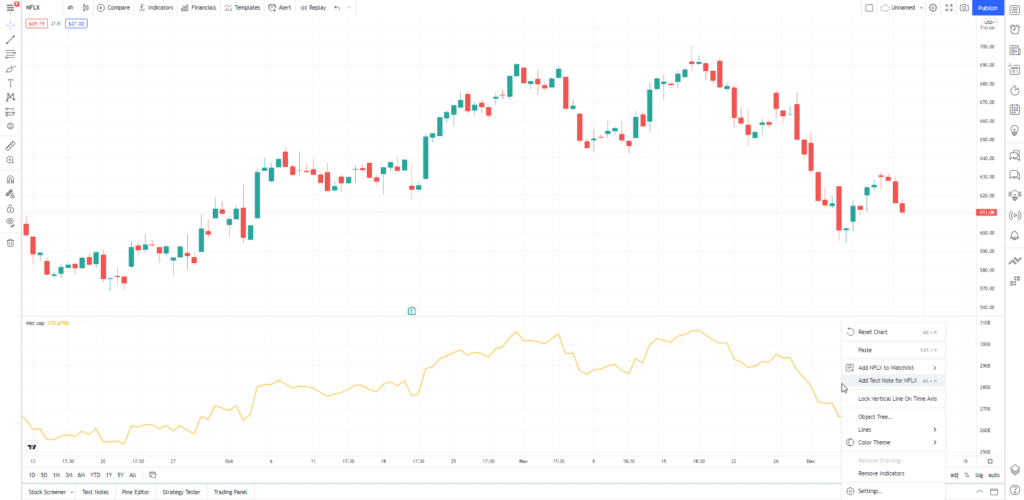The image size is (1024, 500).
Task: Expand the Color Theme submenu
Action: (935, 442)
